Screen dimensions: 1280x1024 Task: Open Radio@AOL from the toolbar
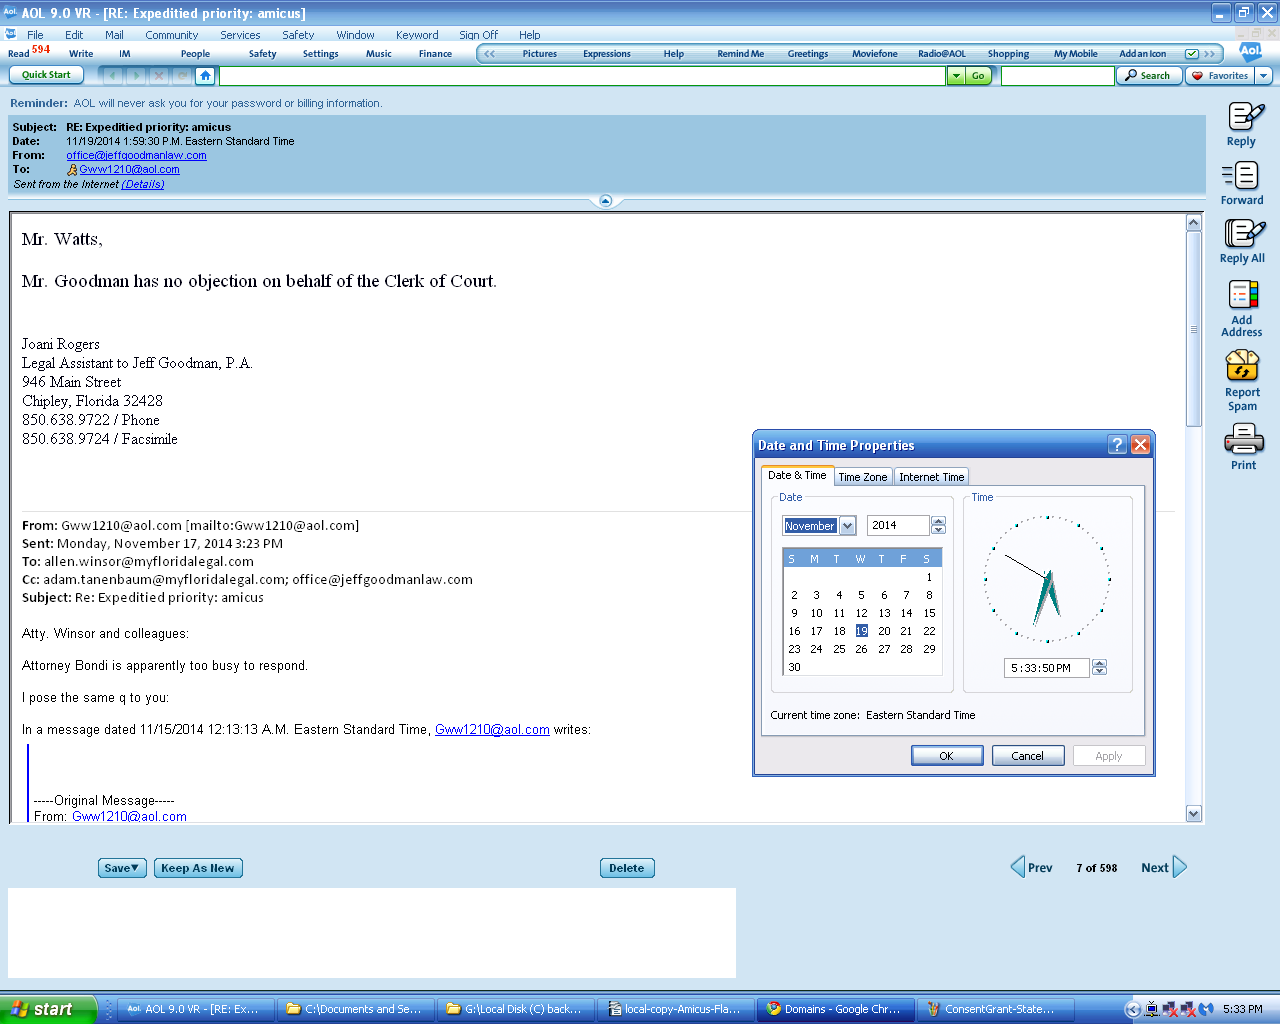point(942,54)
